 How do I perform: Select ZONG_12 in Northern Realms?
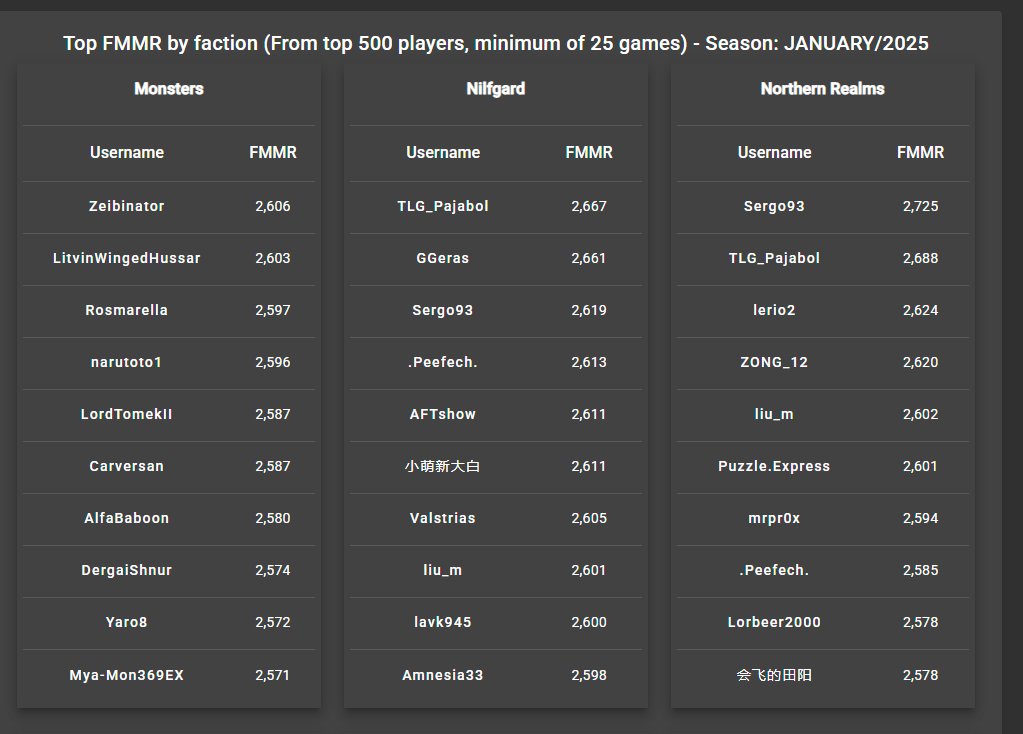click(x=774, y=362)
